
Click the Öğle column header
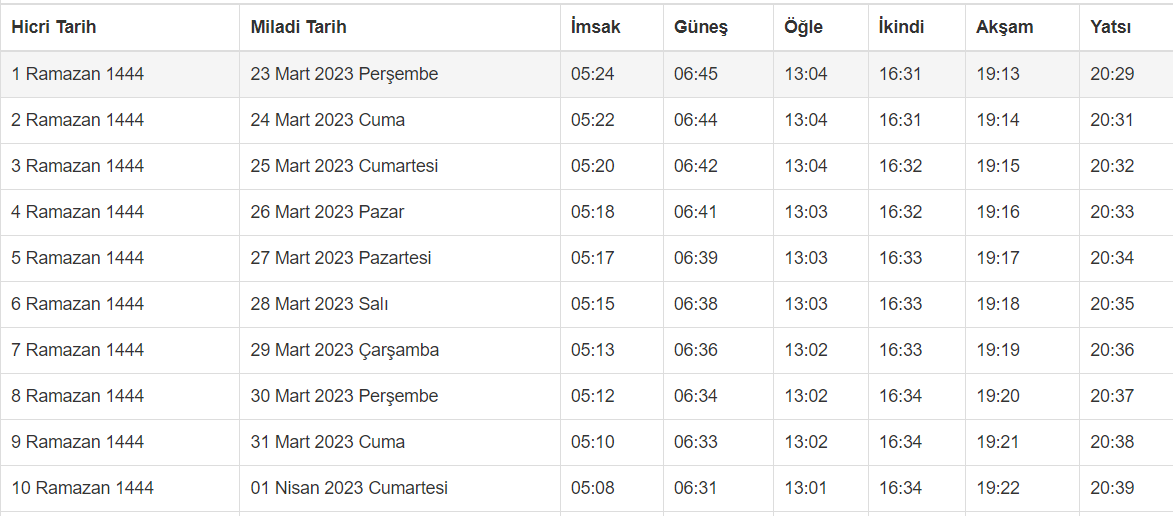[804, 27]
